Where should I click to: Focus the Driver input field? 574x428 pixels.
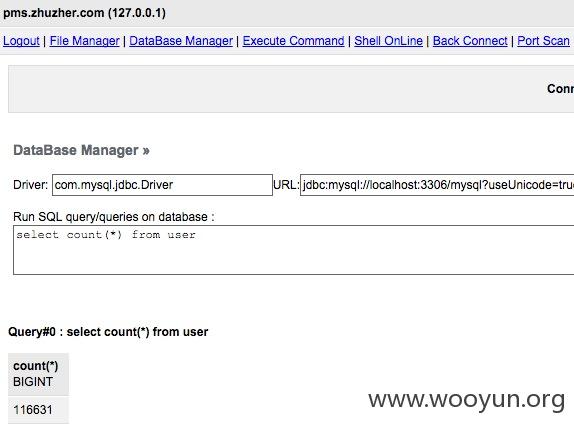pyautogui.click(x=162, y=185)
